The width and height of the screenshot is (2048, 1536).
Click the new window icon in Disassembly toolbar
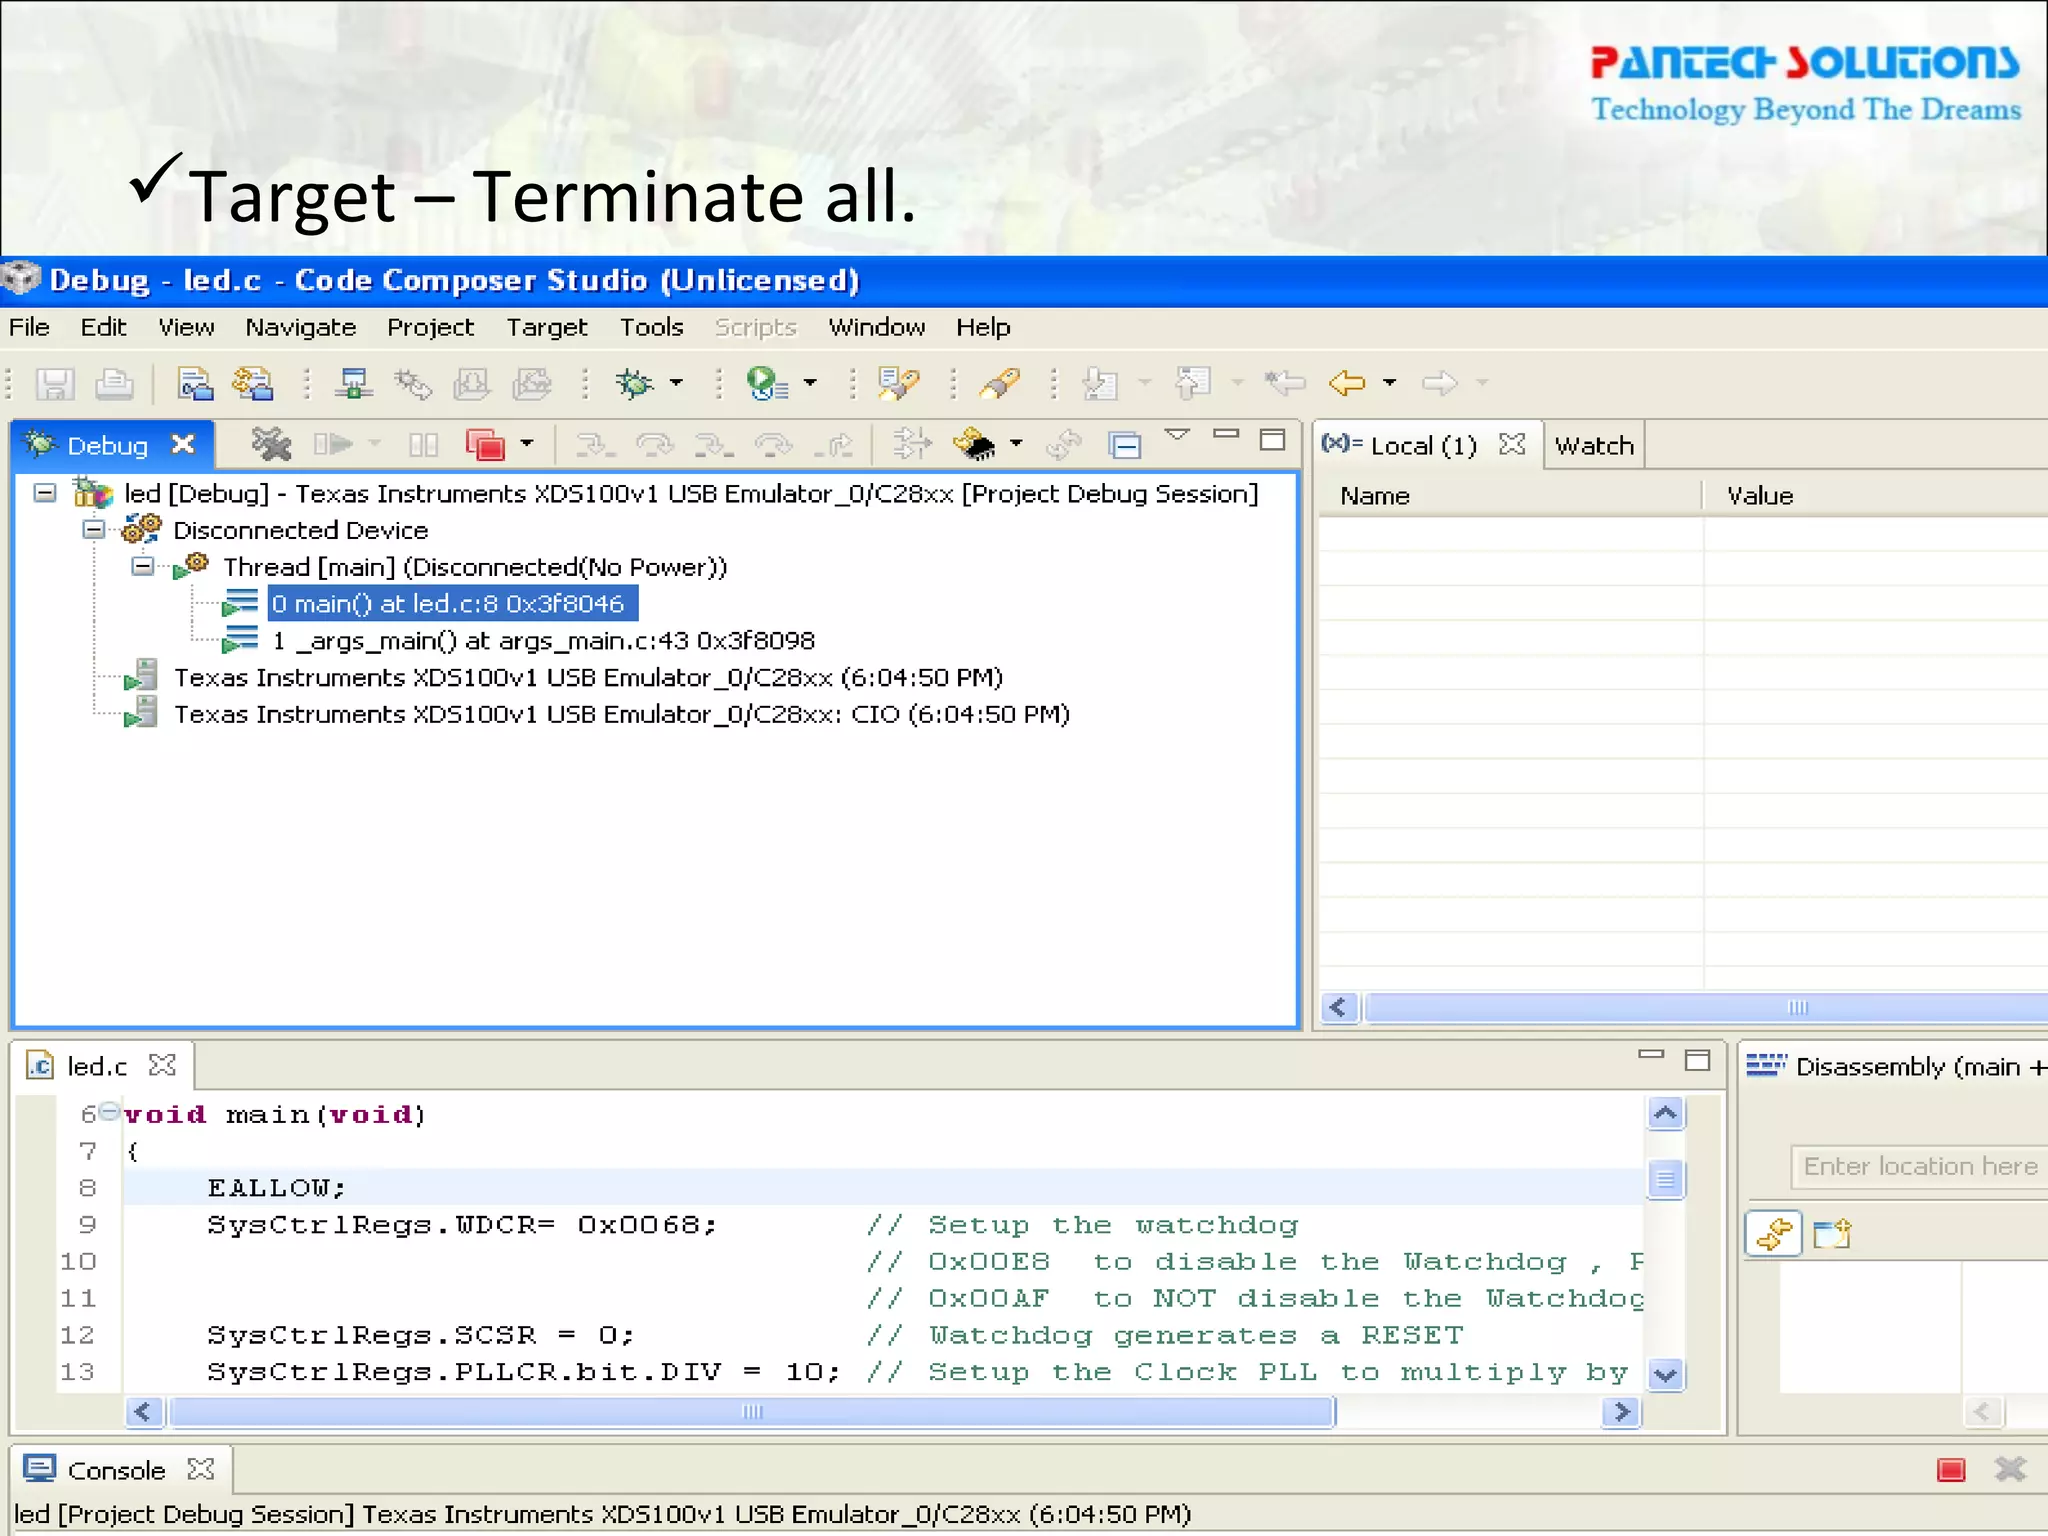click(x=1832, y=1234)
